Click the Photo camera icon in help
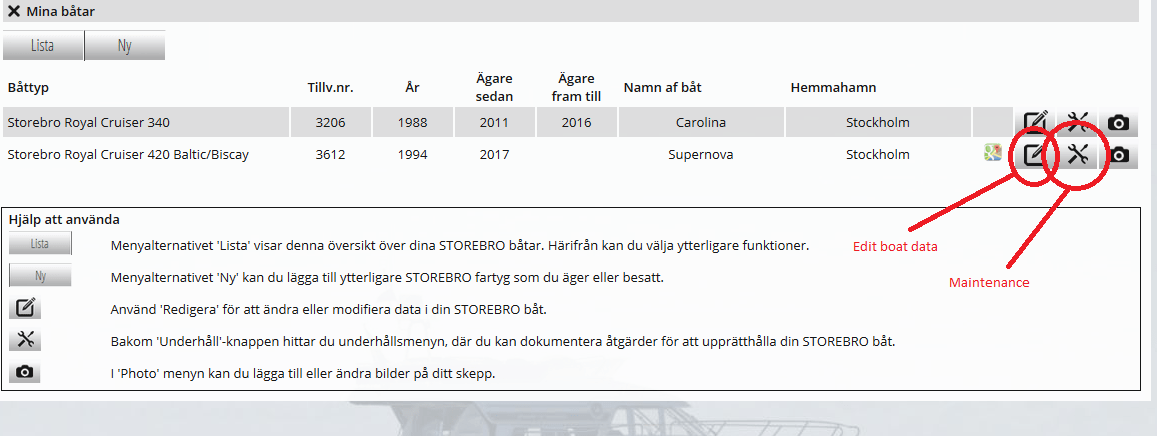This screenshot has height=436, width=1157. coord(24,372)
